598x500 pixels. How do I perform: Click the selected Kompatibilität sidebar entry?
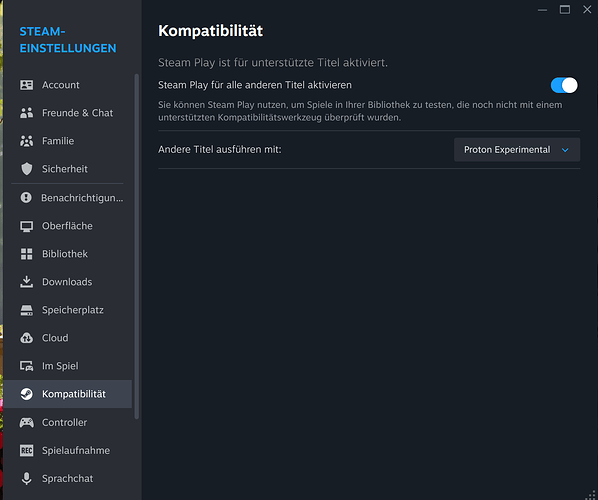(68, 394)
